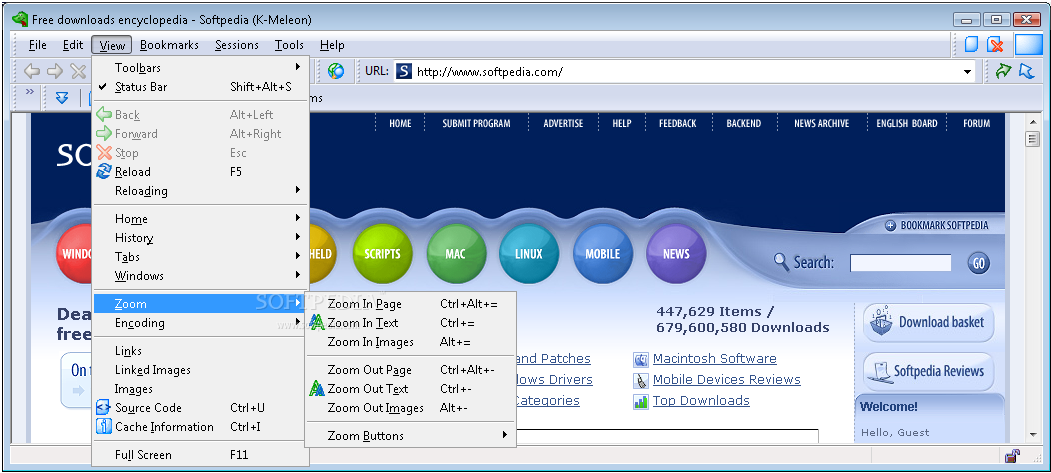
Task: Expand the Windows submenu
Action: click(200, 275)
